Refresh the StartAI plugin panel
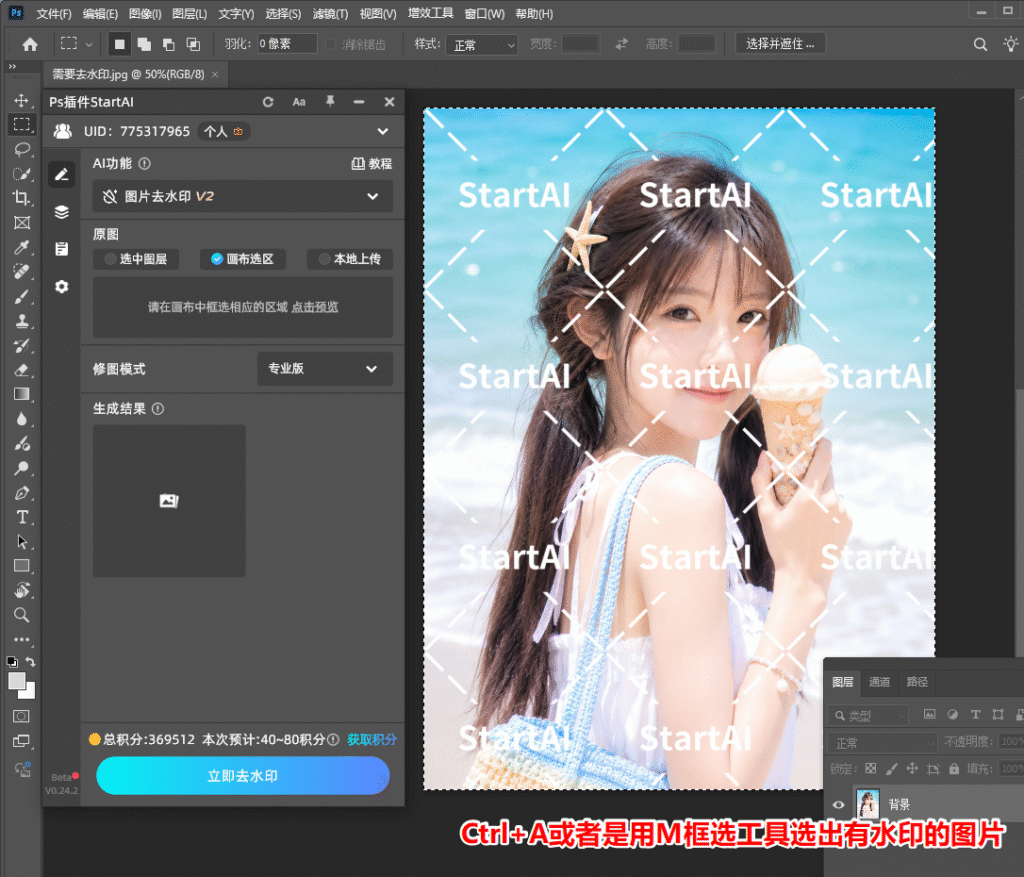Image resolution: width=1024 pixels, height=877 pixels. [268, 102]
